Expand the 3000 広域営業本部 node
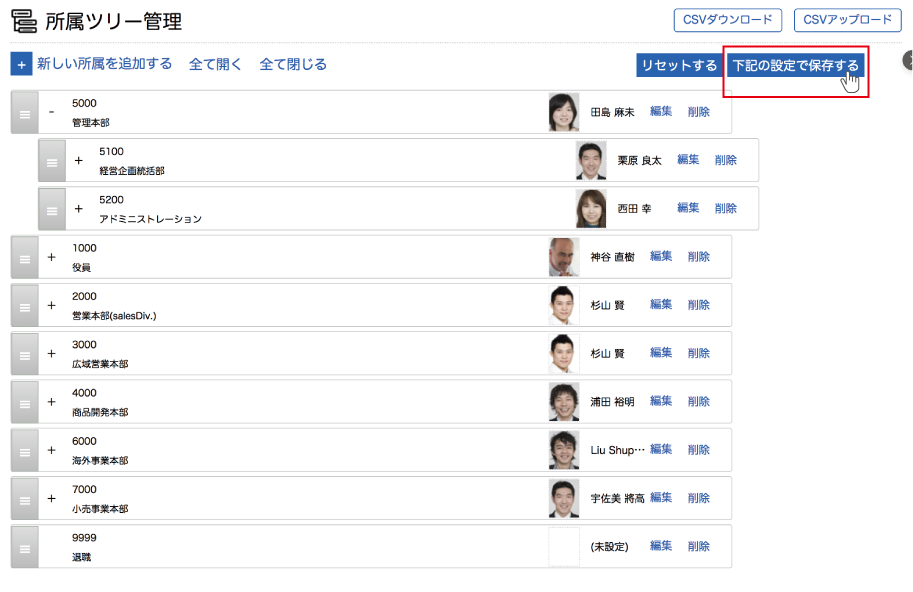This screenshot has height=592, width=913. (52, 353)
